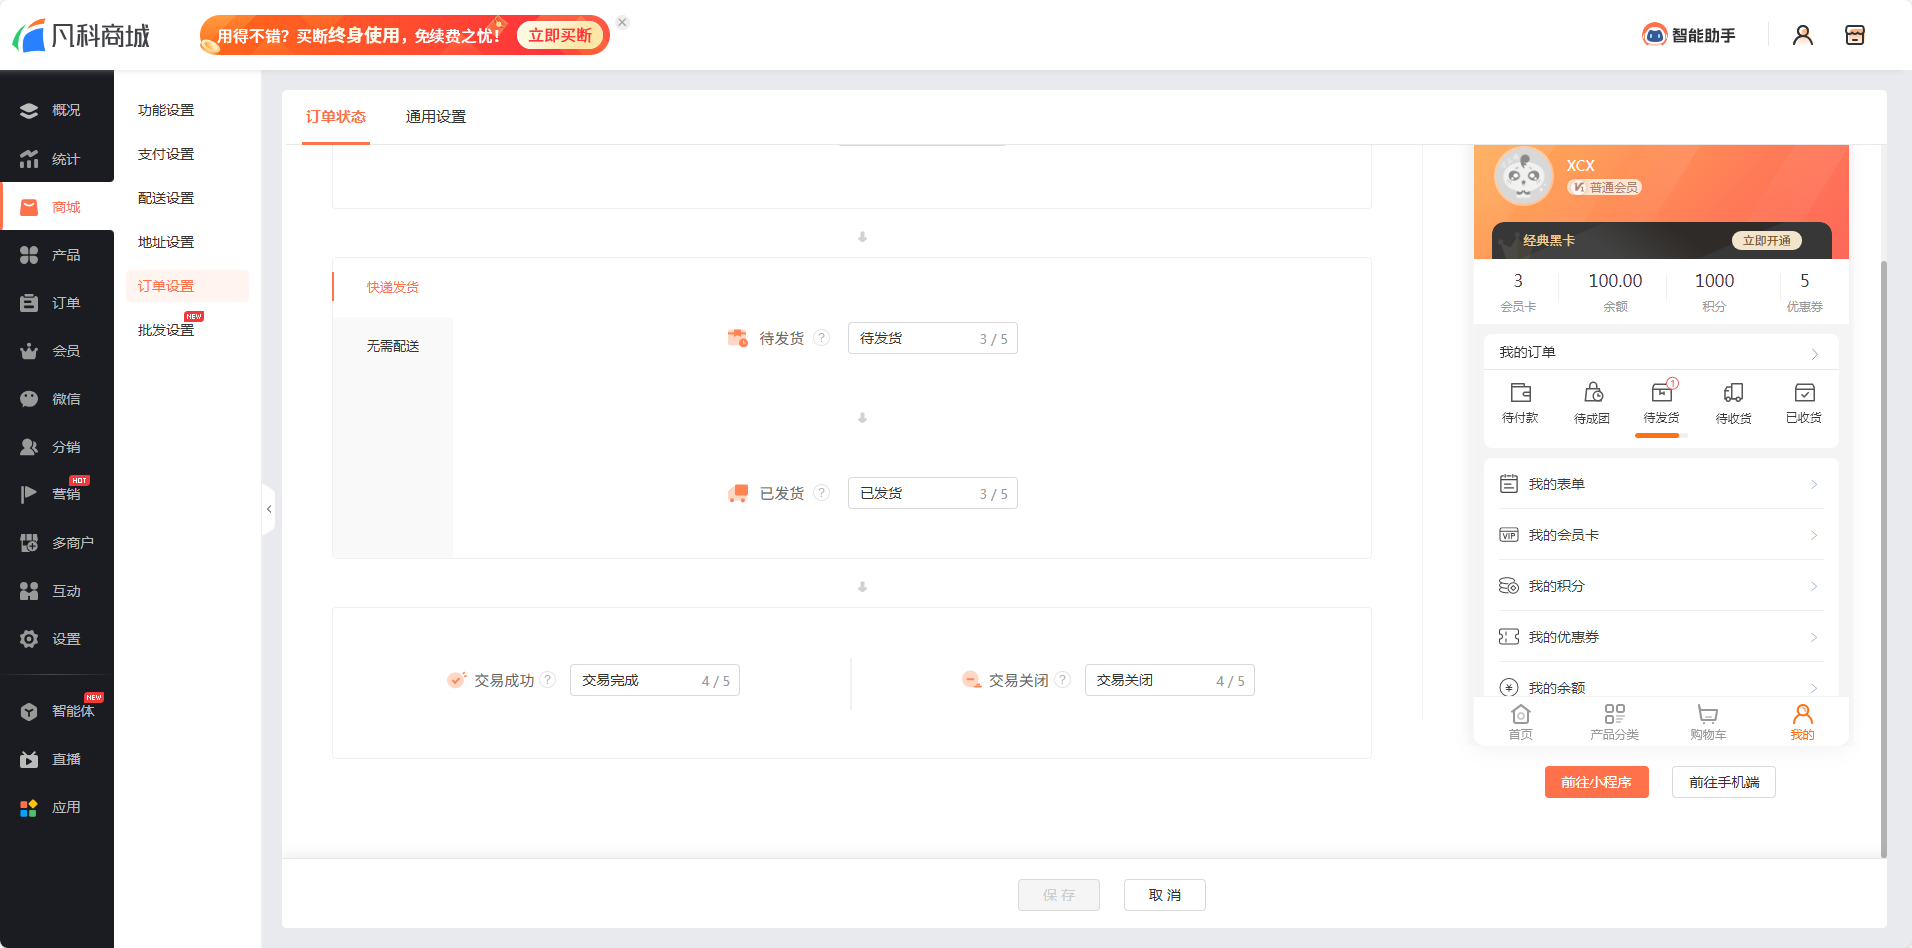Screen dimensions: 1912x948
Task: Open the 订单 section in the left sidebar
Action: click(57, 302)
